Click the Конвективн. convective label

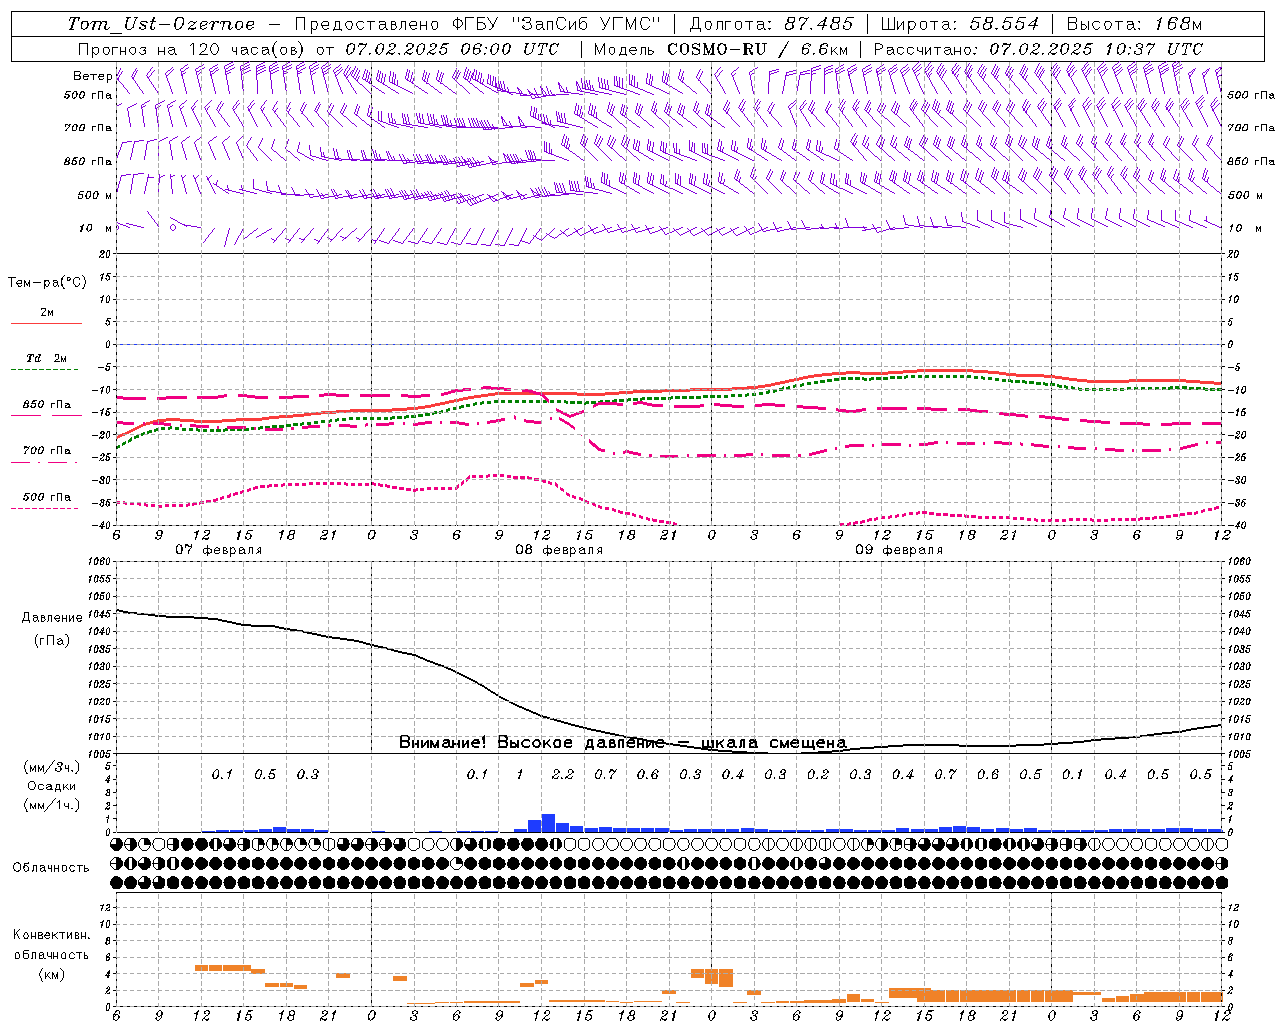[51, 935]
